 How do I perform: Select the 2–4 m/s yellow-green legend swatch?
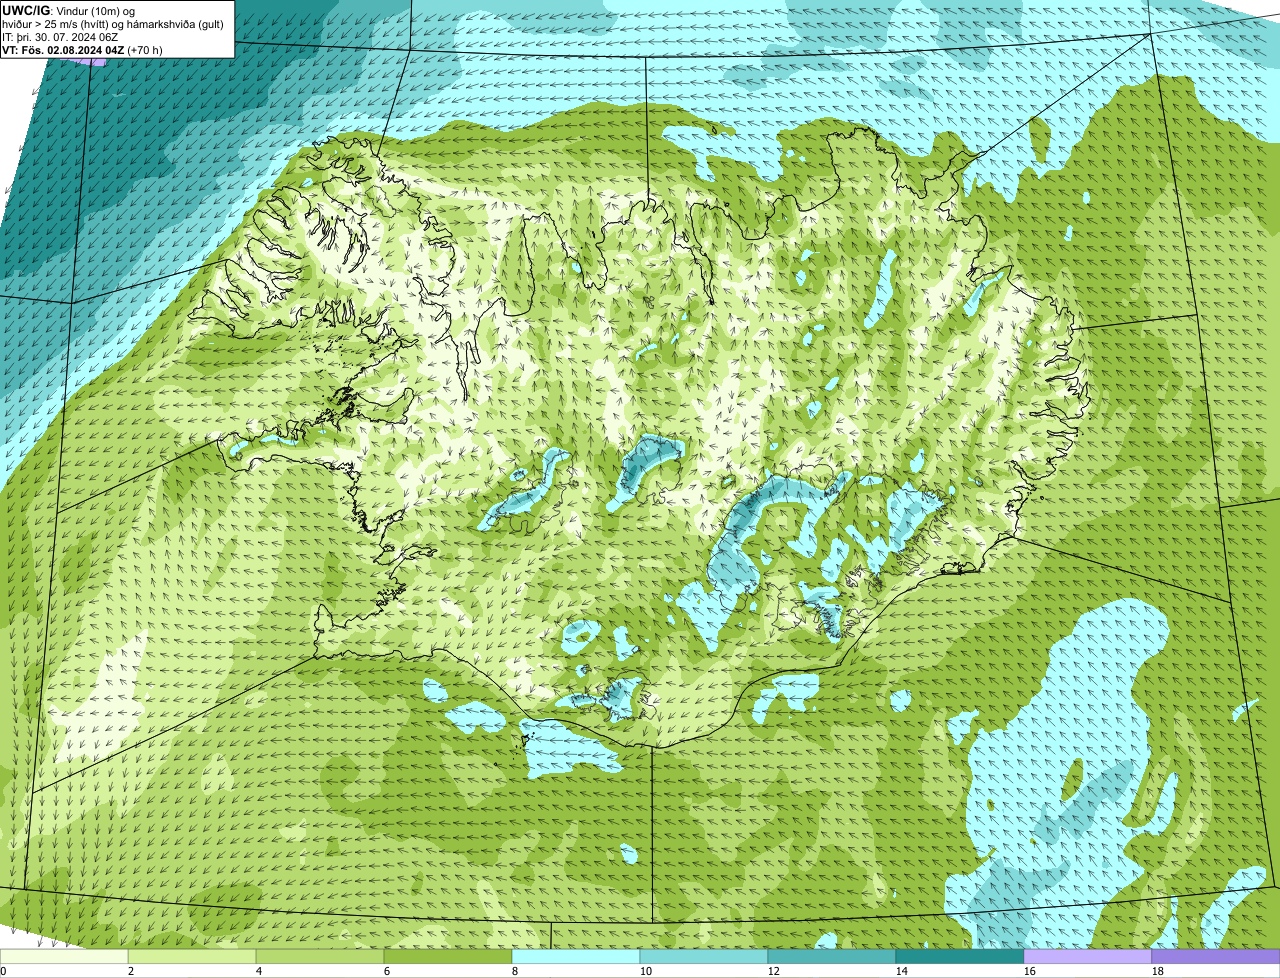coord(192,956)
